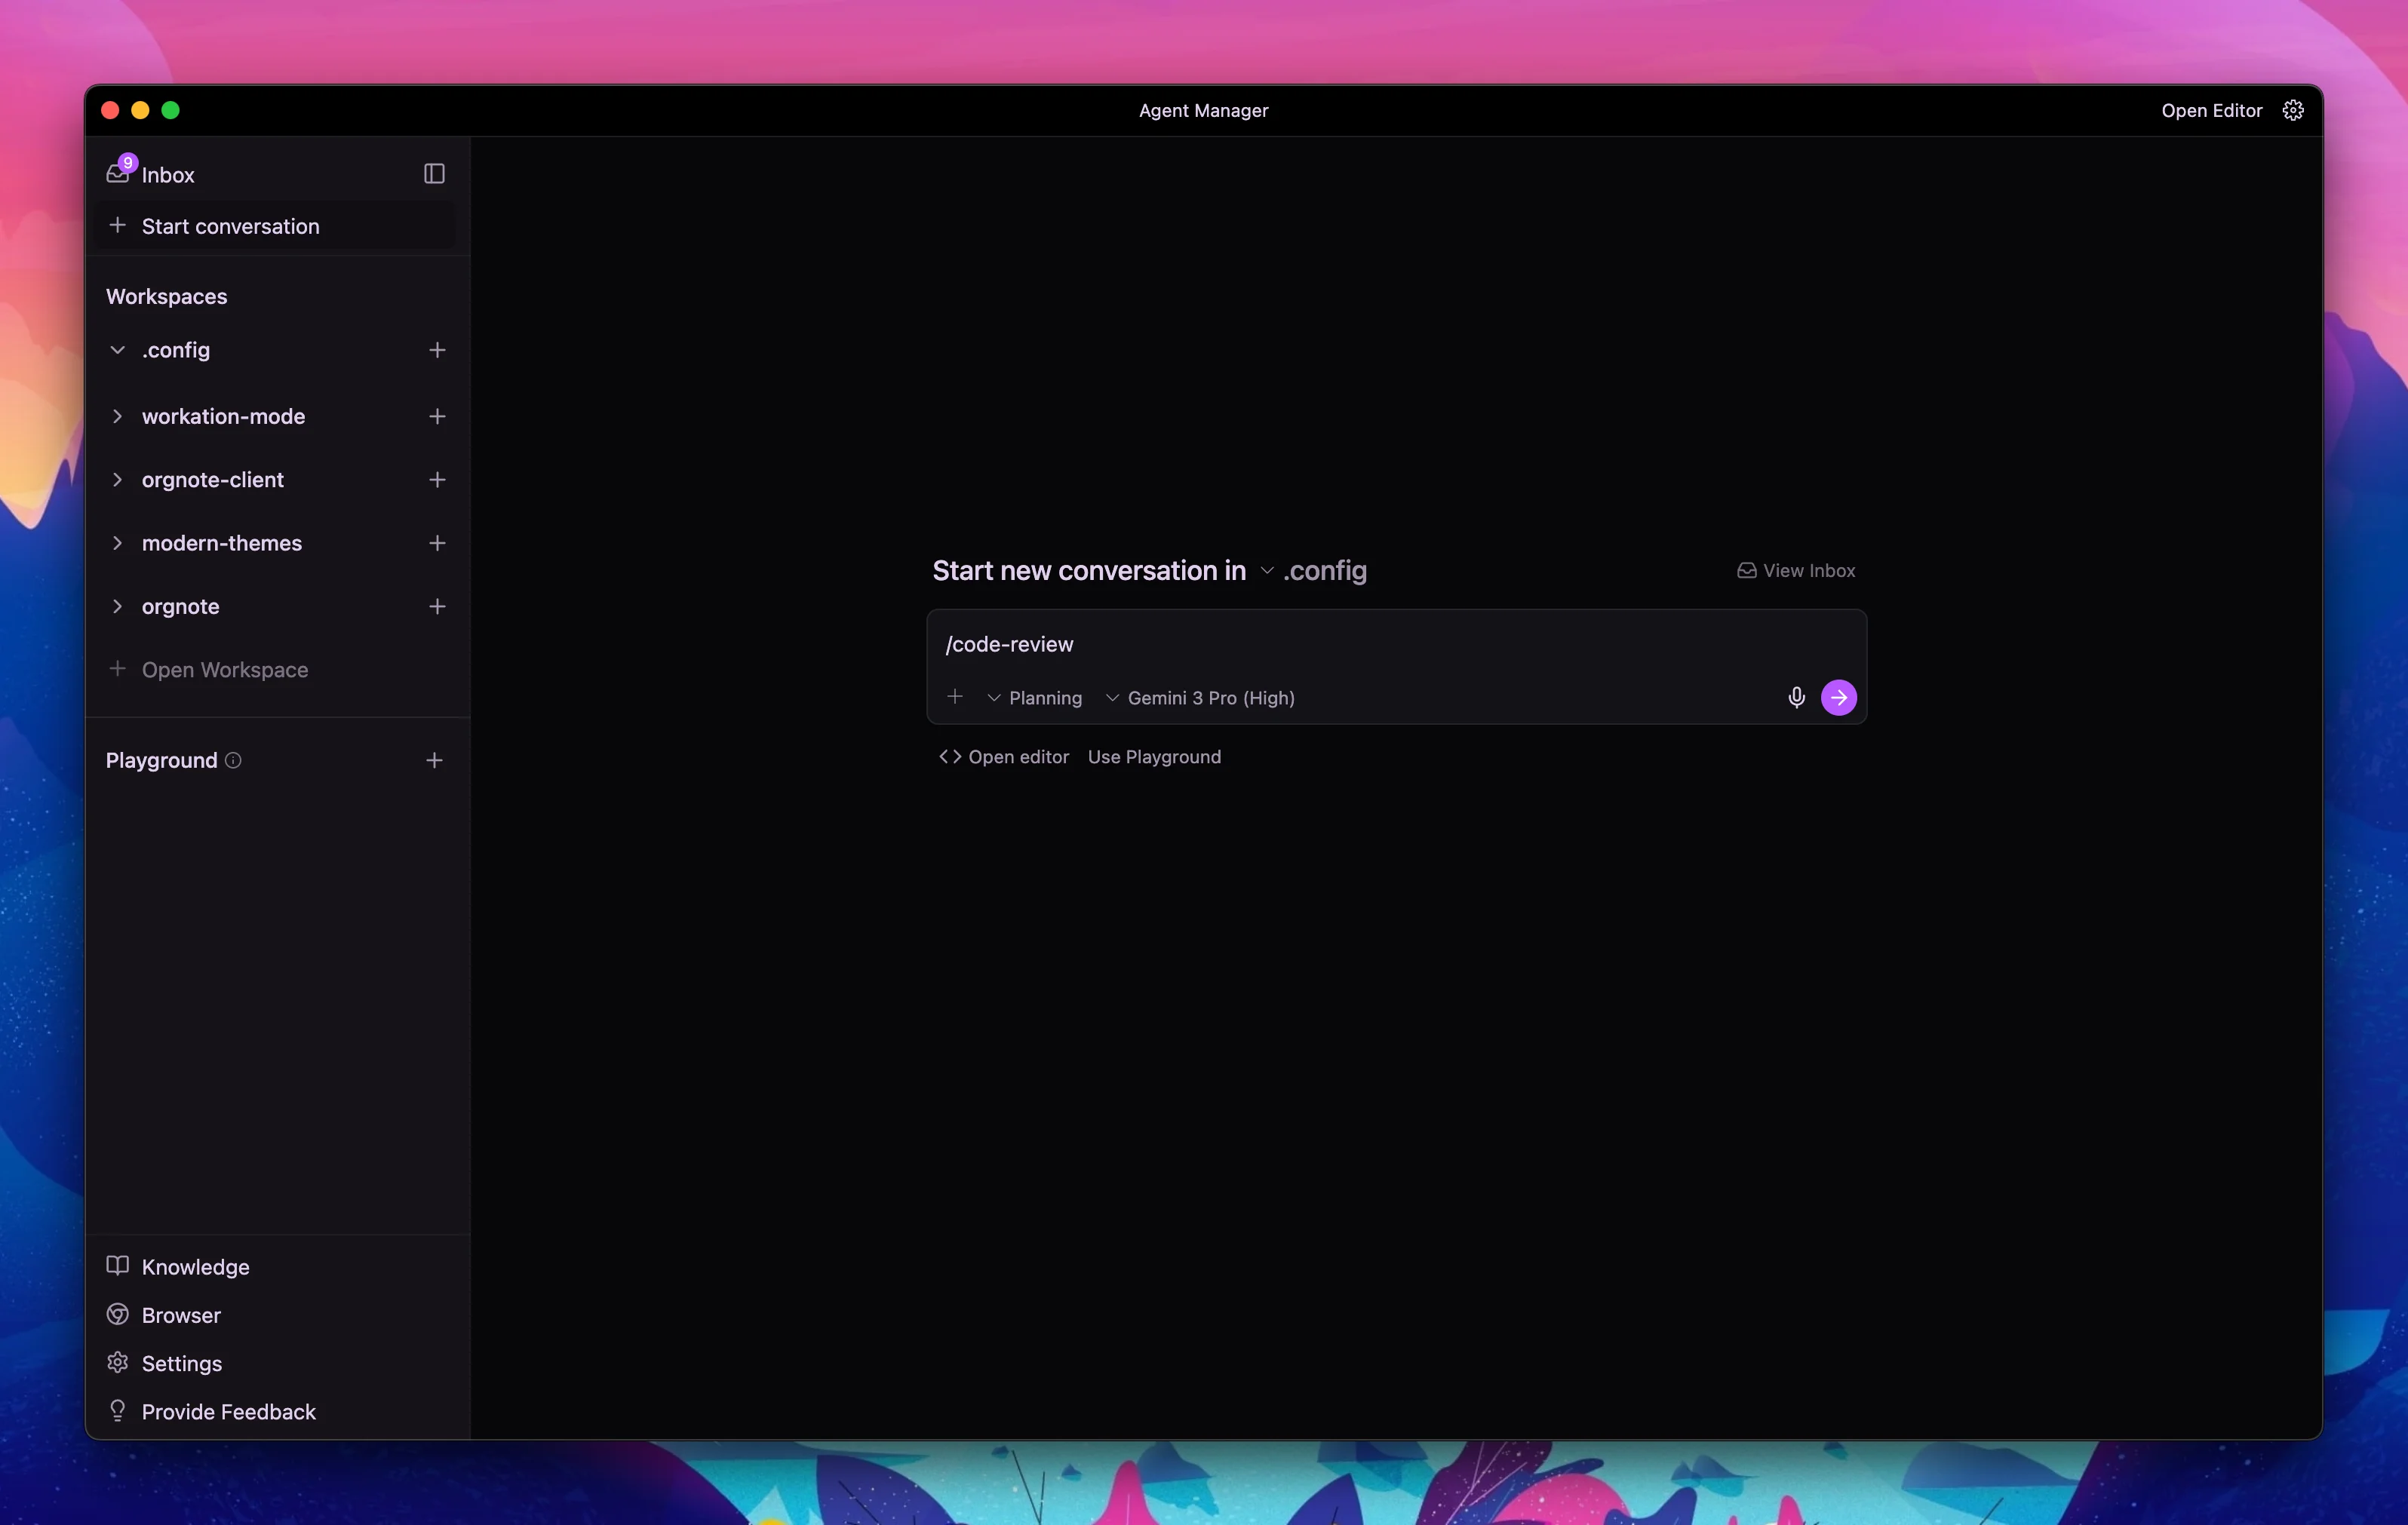
Task: Click the settings gear in title bar
Action: [x=2293, y=110]
